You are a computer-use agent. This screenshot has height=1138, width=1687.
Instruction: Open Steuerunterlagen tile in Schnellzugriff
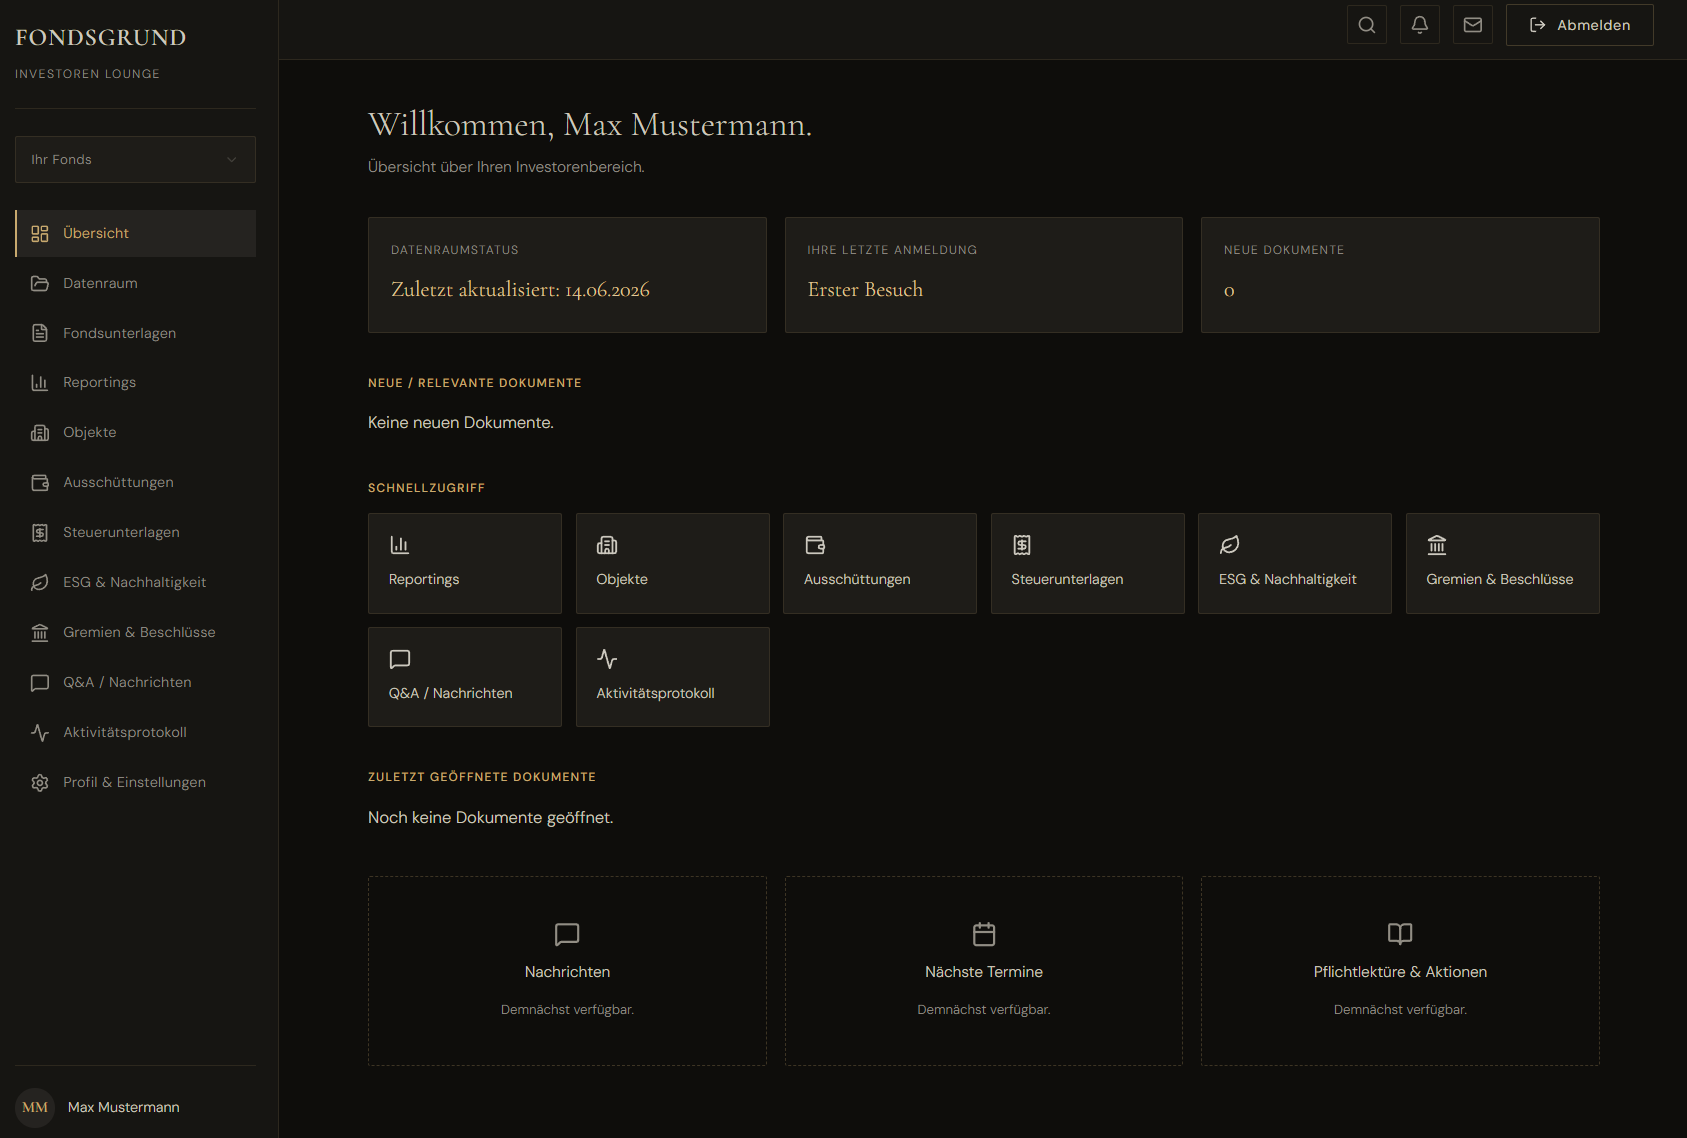click(1087, 563)
